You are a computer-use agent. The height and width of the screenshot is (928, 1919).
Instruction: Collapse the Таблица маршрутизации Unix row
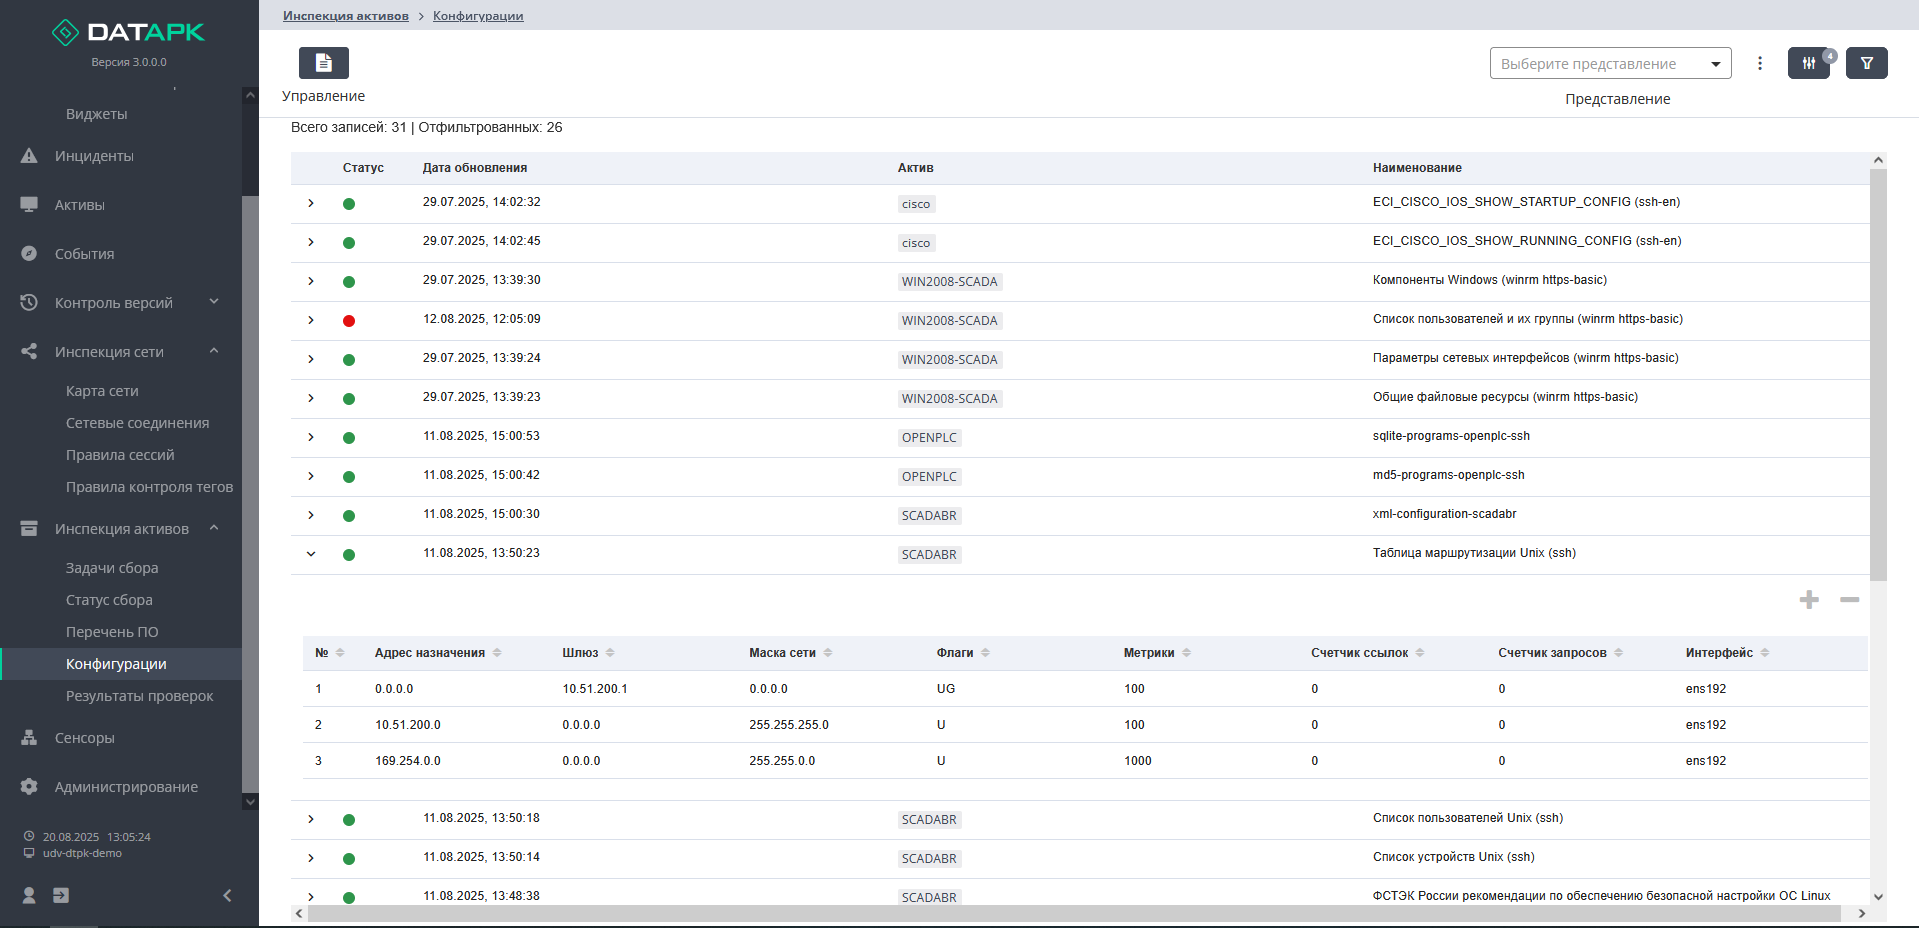pyautogui.click(x=311, y=555)
